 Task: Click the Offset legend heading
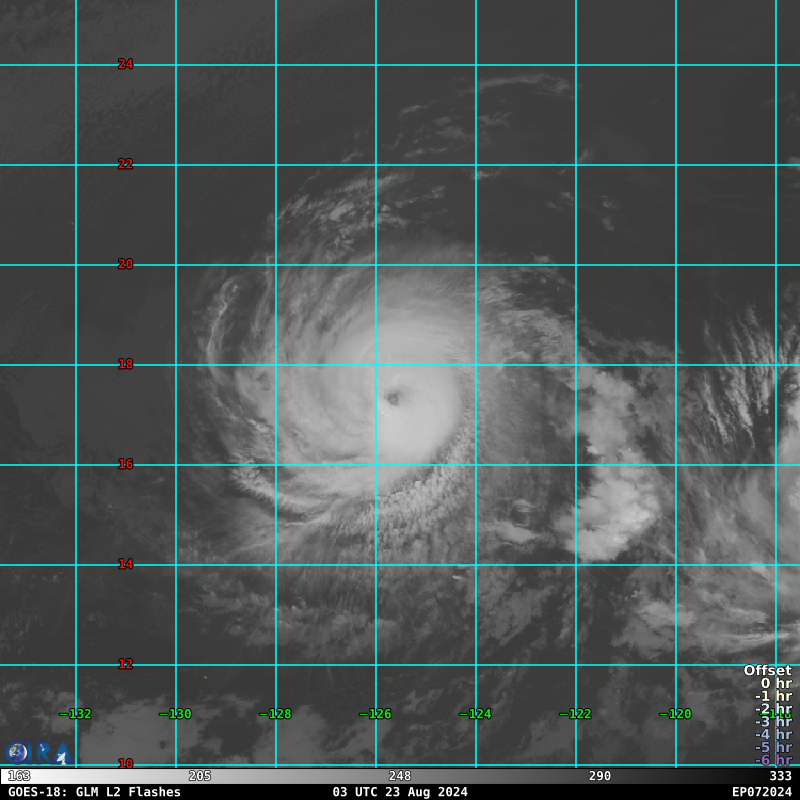pyautogui.click(x=767, y=670)
